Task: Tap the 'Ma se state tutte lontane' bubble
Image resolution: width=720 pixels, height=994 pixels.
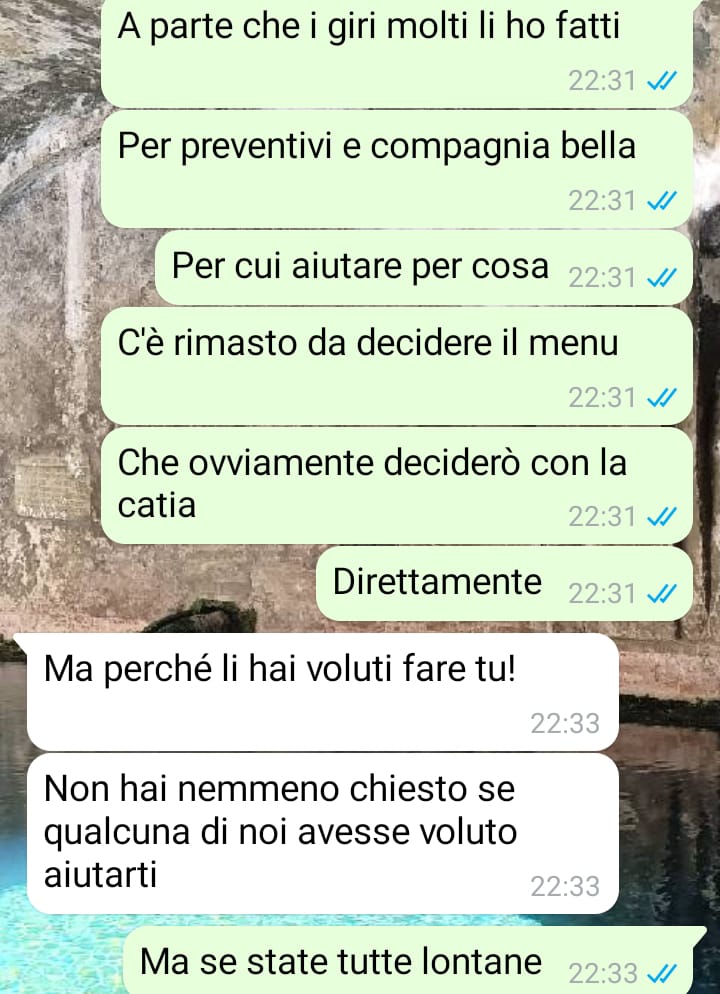Action: point(413,960)
